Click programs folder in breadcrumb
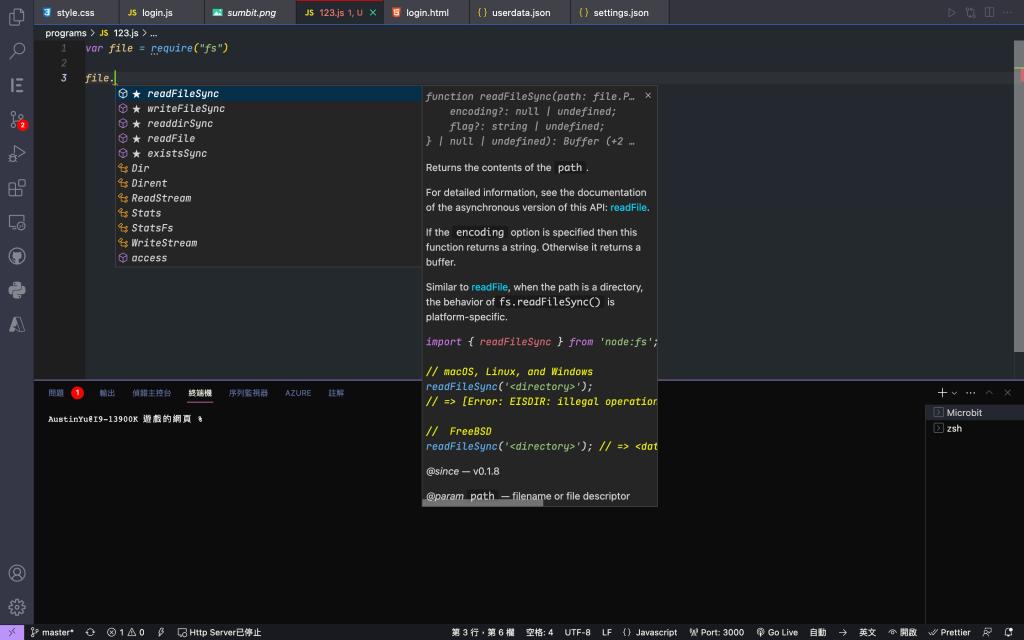This screenshot has width=1024, height=640. tap(65, 33)
